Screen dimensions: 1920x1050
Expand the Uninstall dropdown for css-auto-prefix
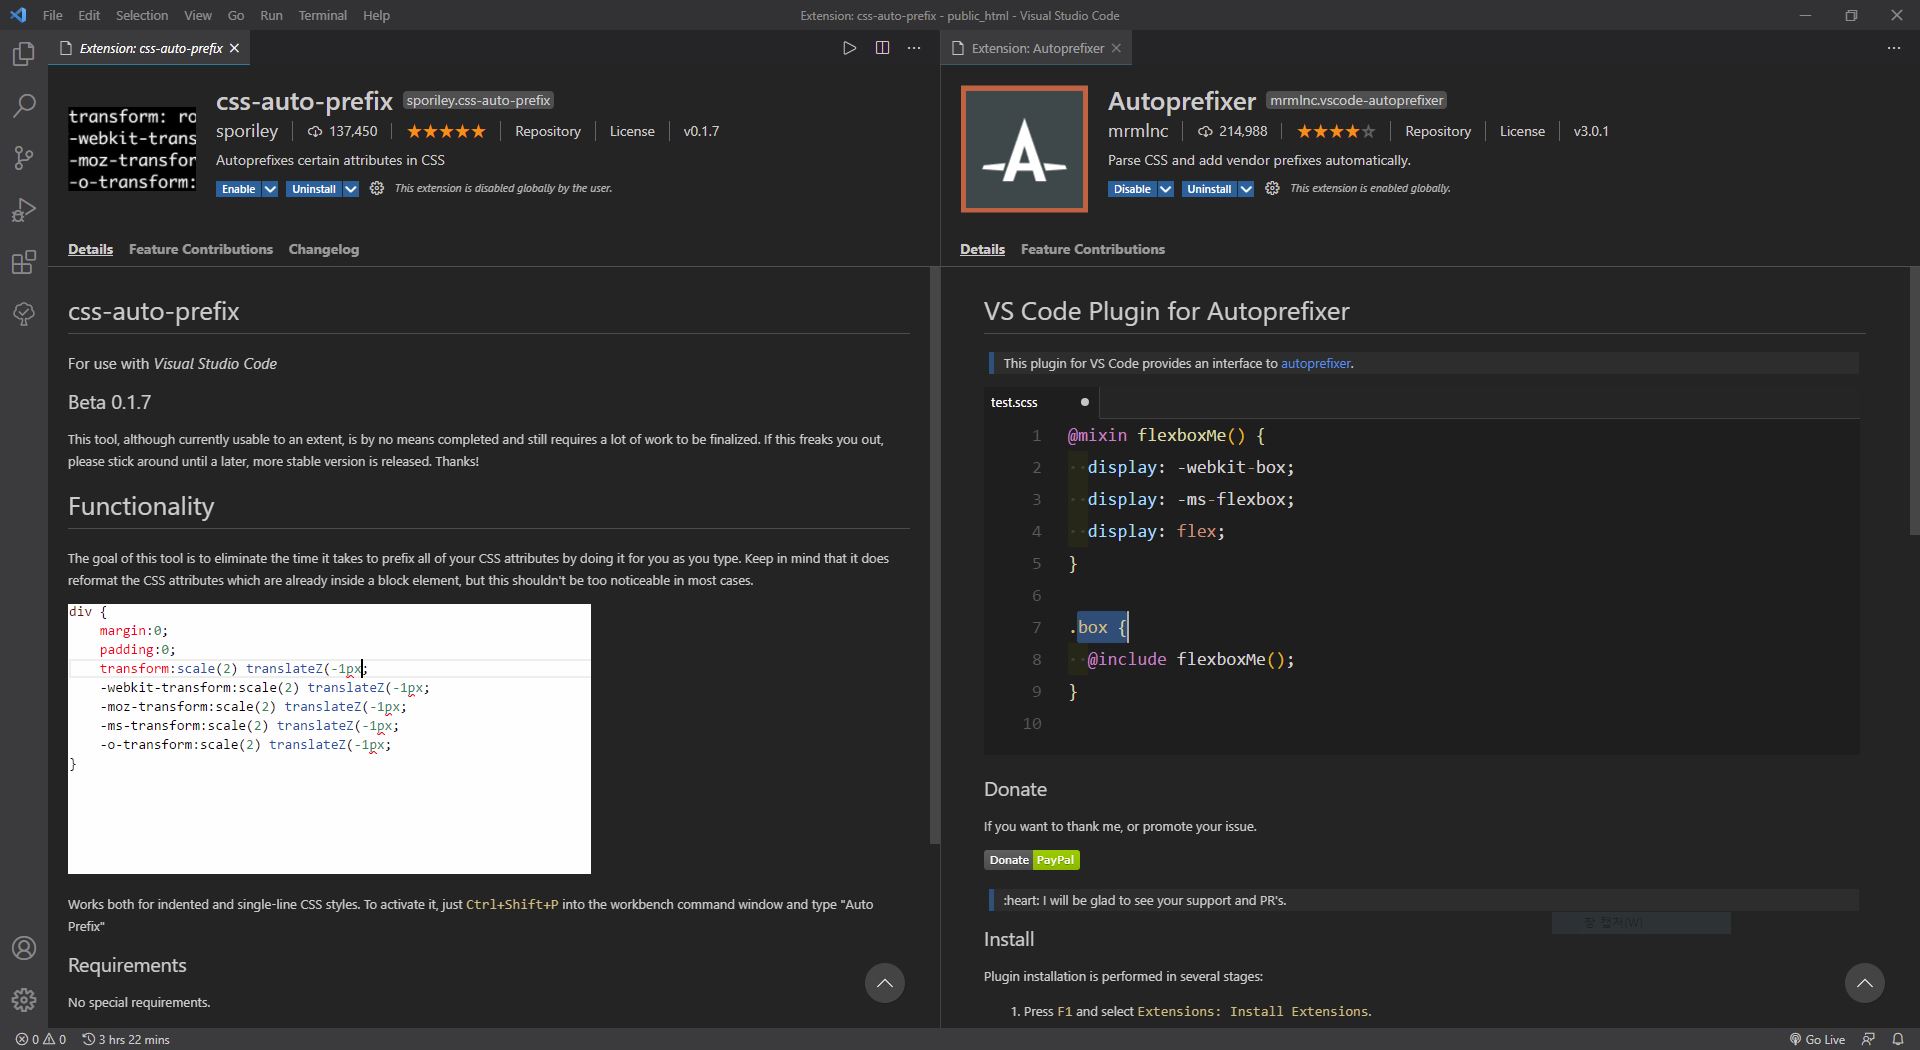(x=349, y=188)
